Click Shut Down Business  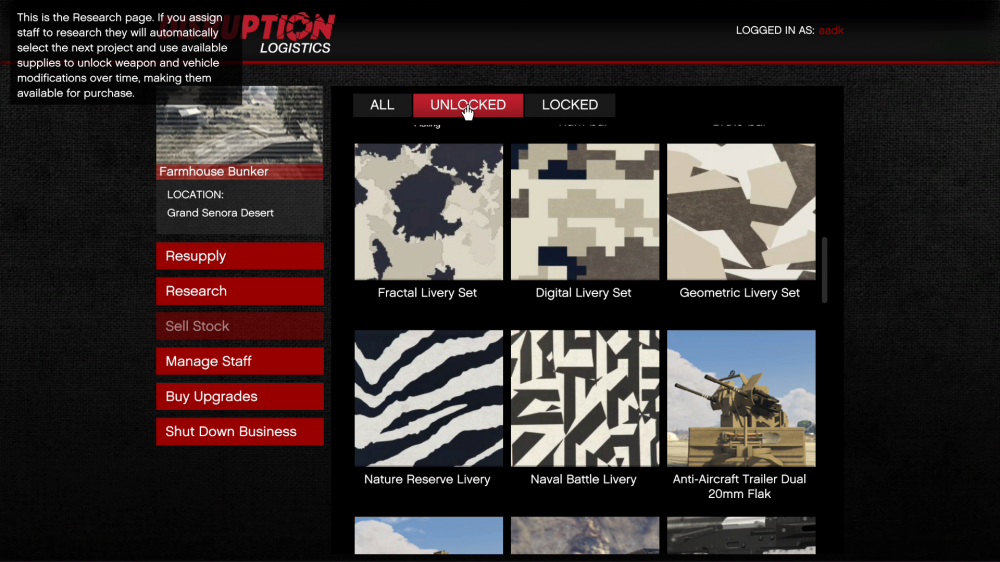point(240,431)
